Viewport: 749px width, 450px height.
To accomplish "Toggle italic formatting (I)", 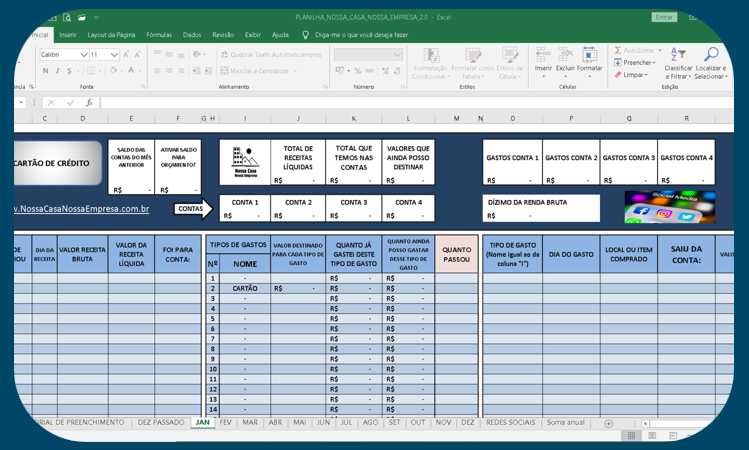I will (x=58, y=71).
